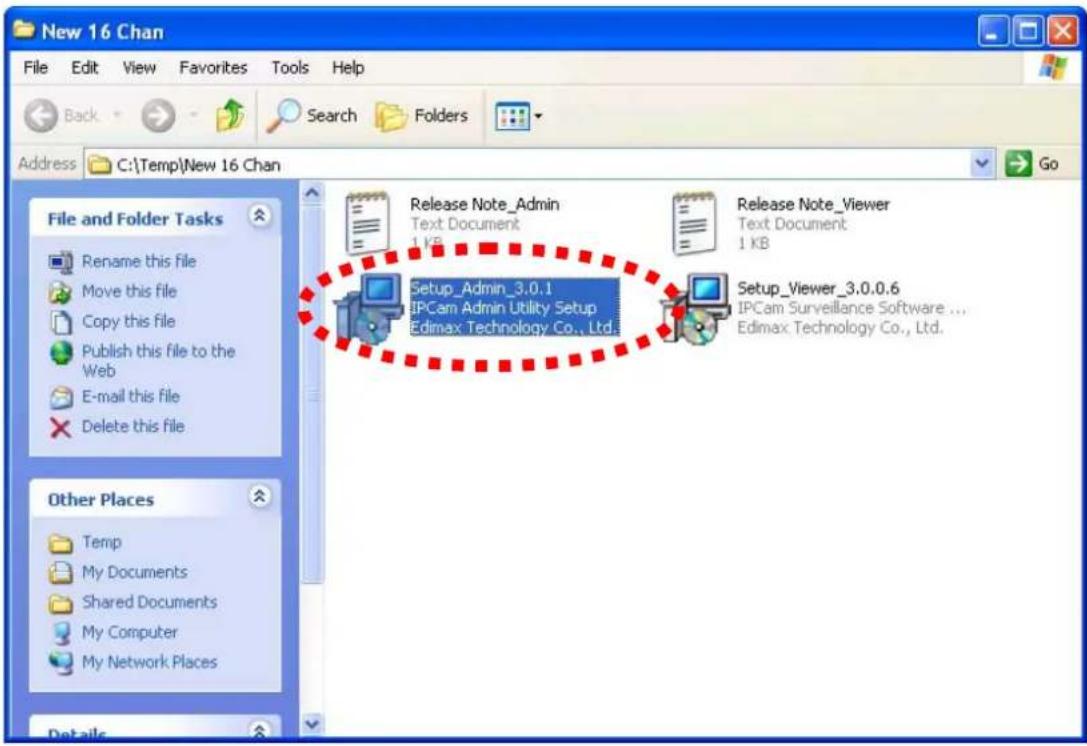Screen dimensions: 1087x746
Task: Click the task pane scroll up arrow
Action: pyautogui.click(x=312, y=191)
